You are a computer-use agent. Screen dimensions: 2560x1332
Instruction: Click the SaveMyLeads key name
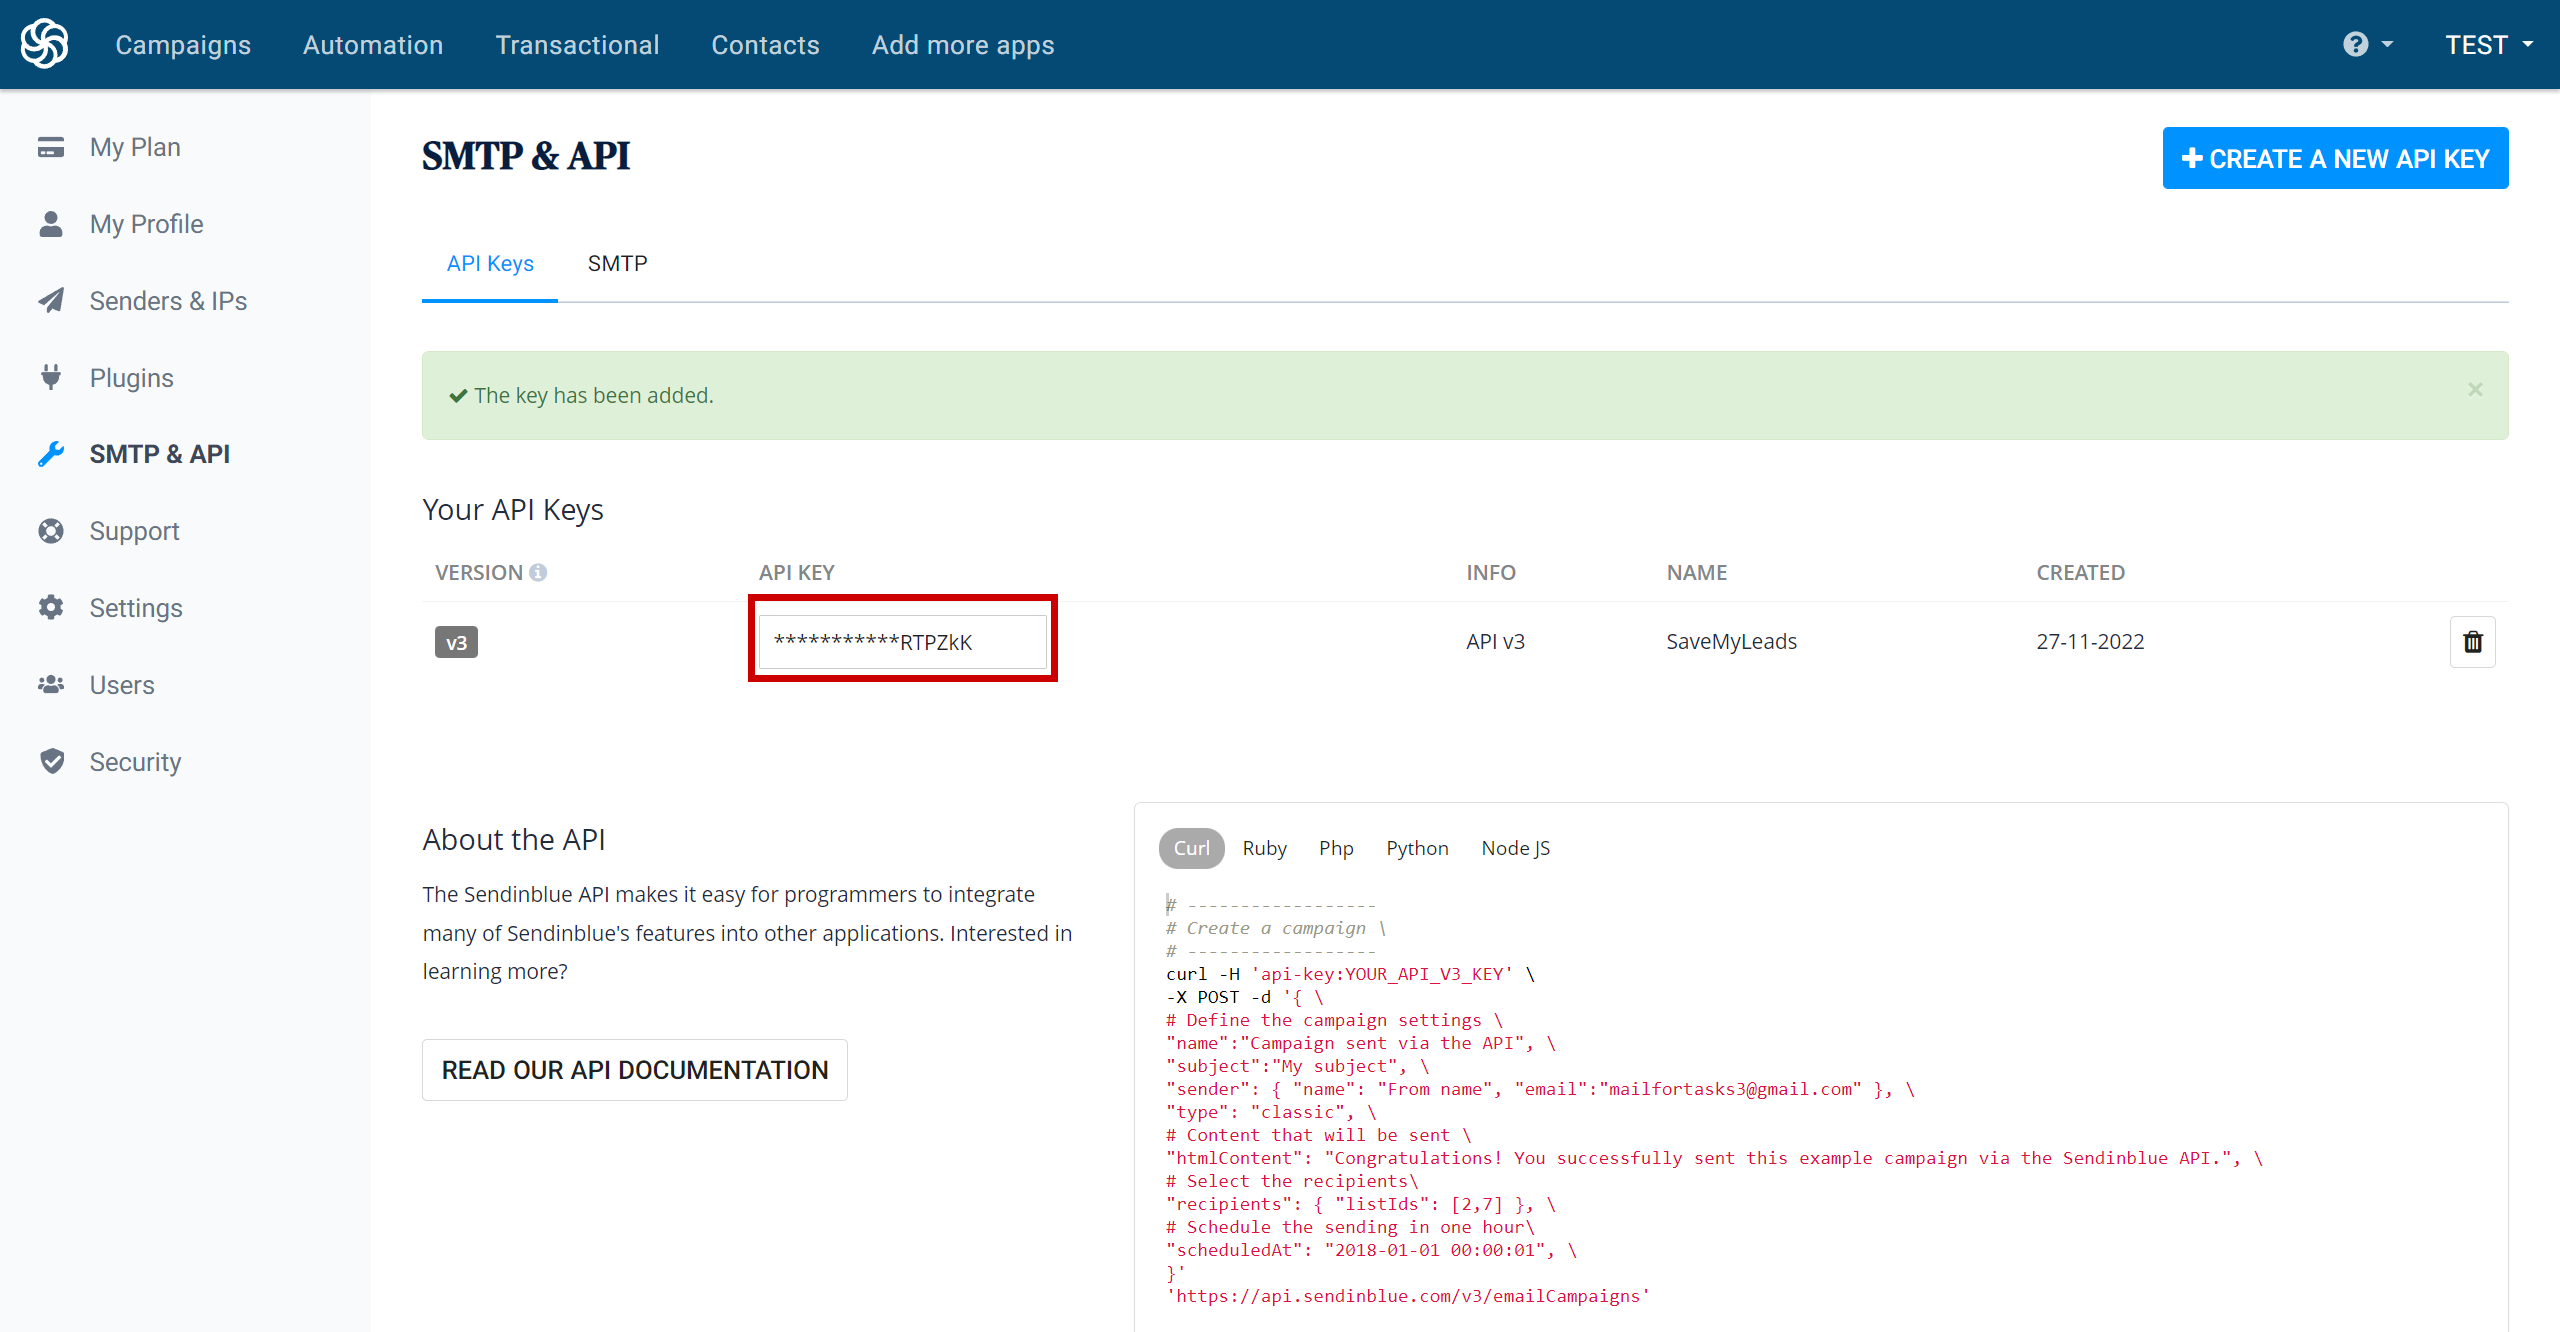click(x=1731, y=642)
